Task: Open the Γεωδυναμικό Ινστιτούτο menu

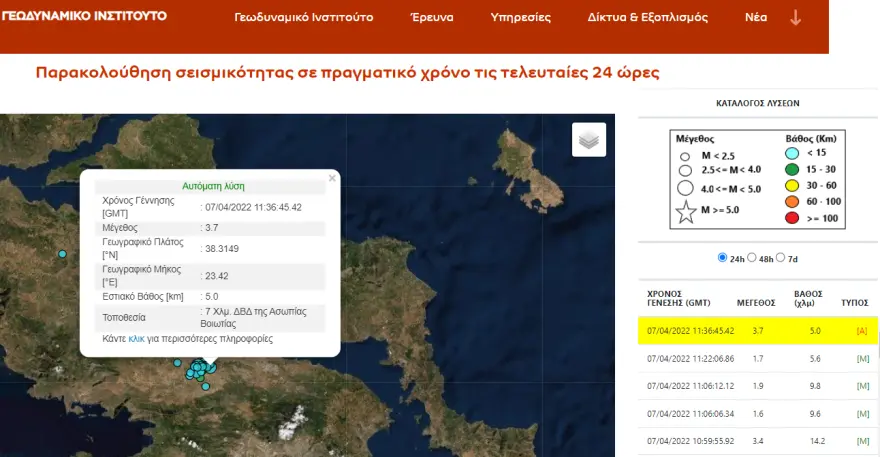Action: point(303,18)
